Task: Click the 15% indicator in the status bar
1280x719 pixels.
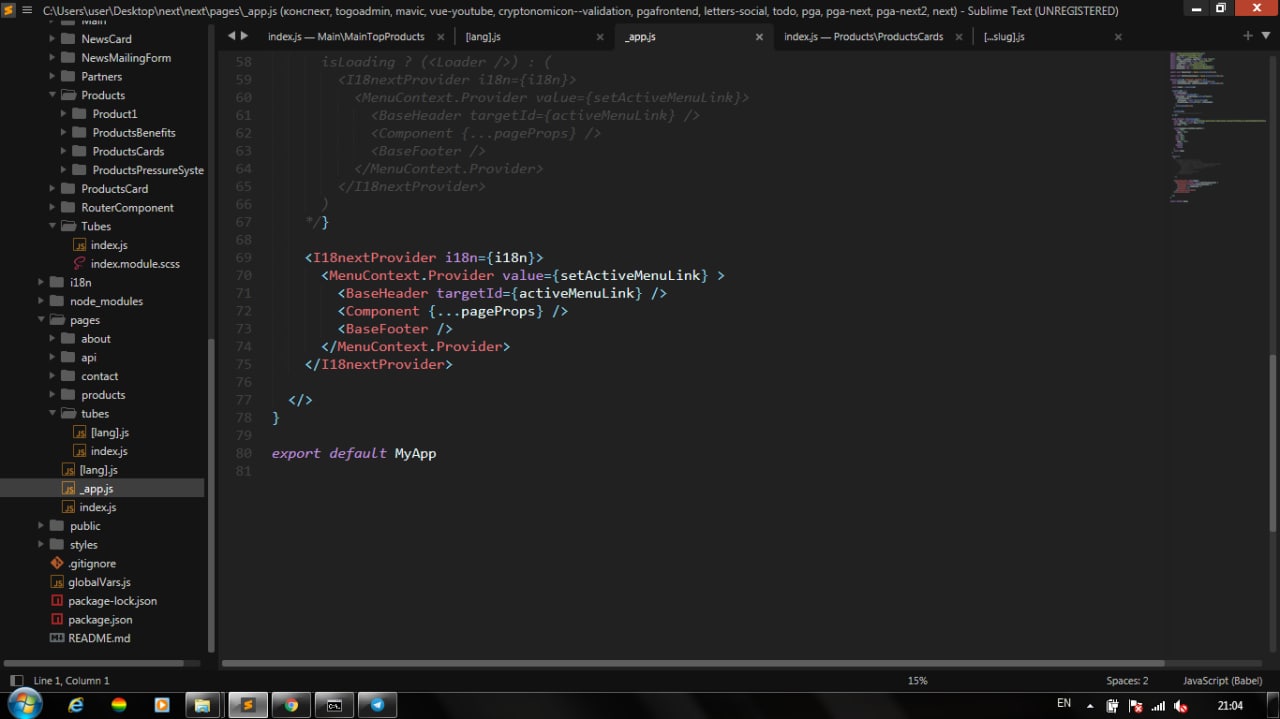Action: [917, 681]
